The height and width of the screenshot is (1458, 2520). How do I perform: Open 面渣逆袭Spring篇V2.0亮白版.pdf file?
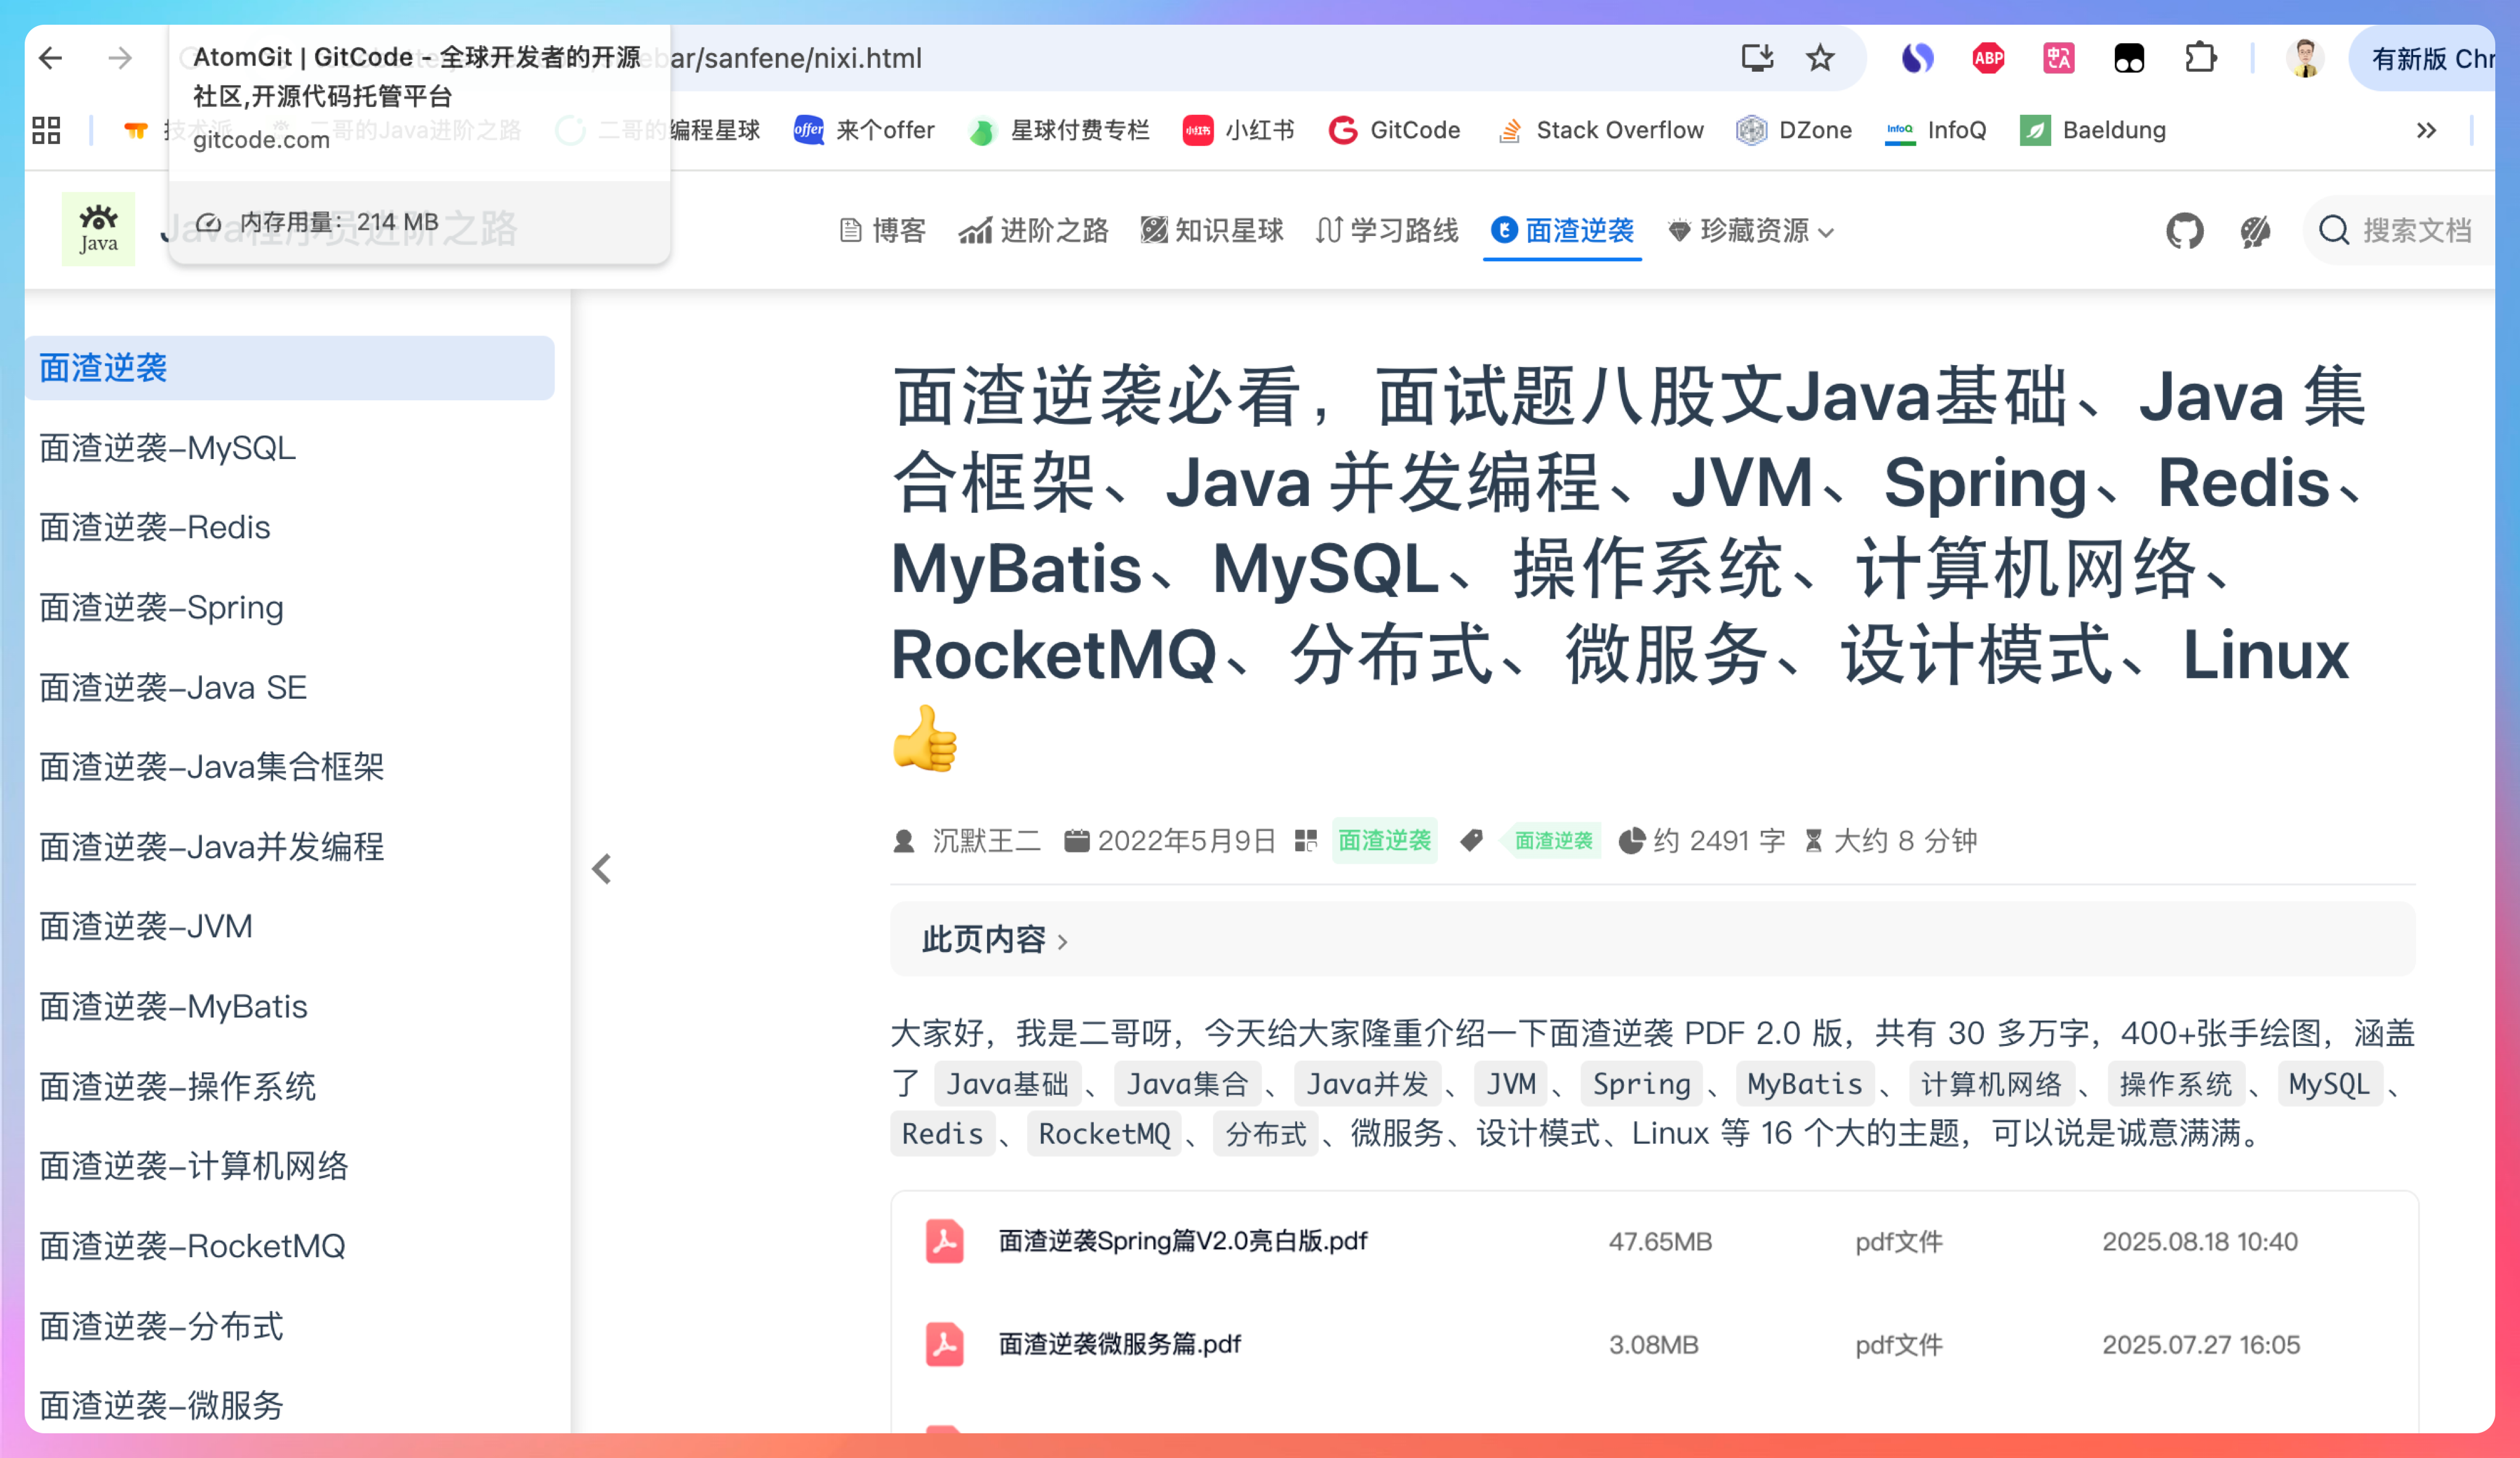1182,1241
